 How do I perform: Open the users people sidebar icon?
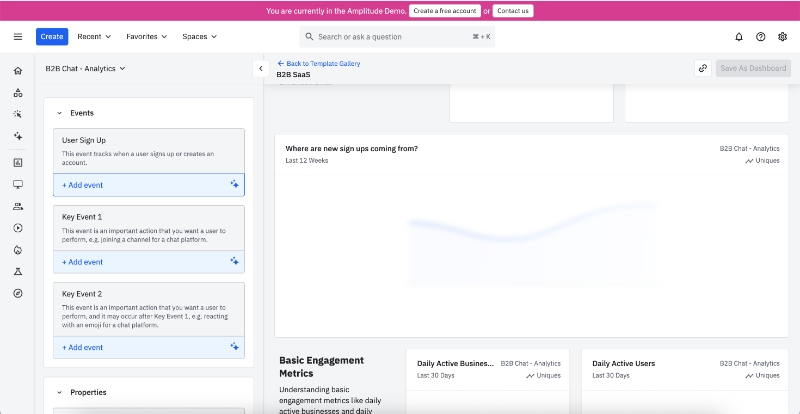[x=18, y=206]
